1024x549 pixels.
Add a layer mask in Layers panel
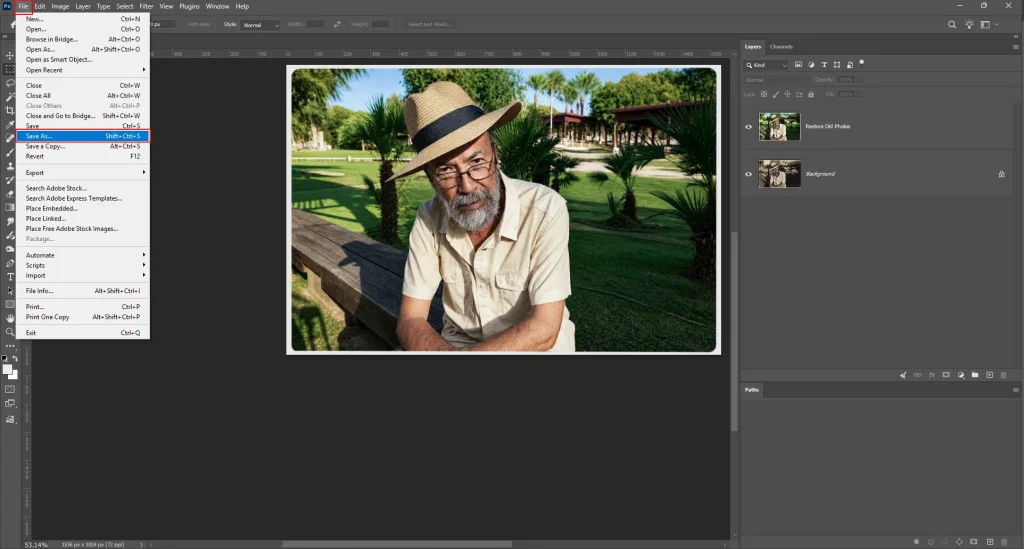[946, 375]
